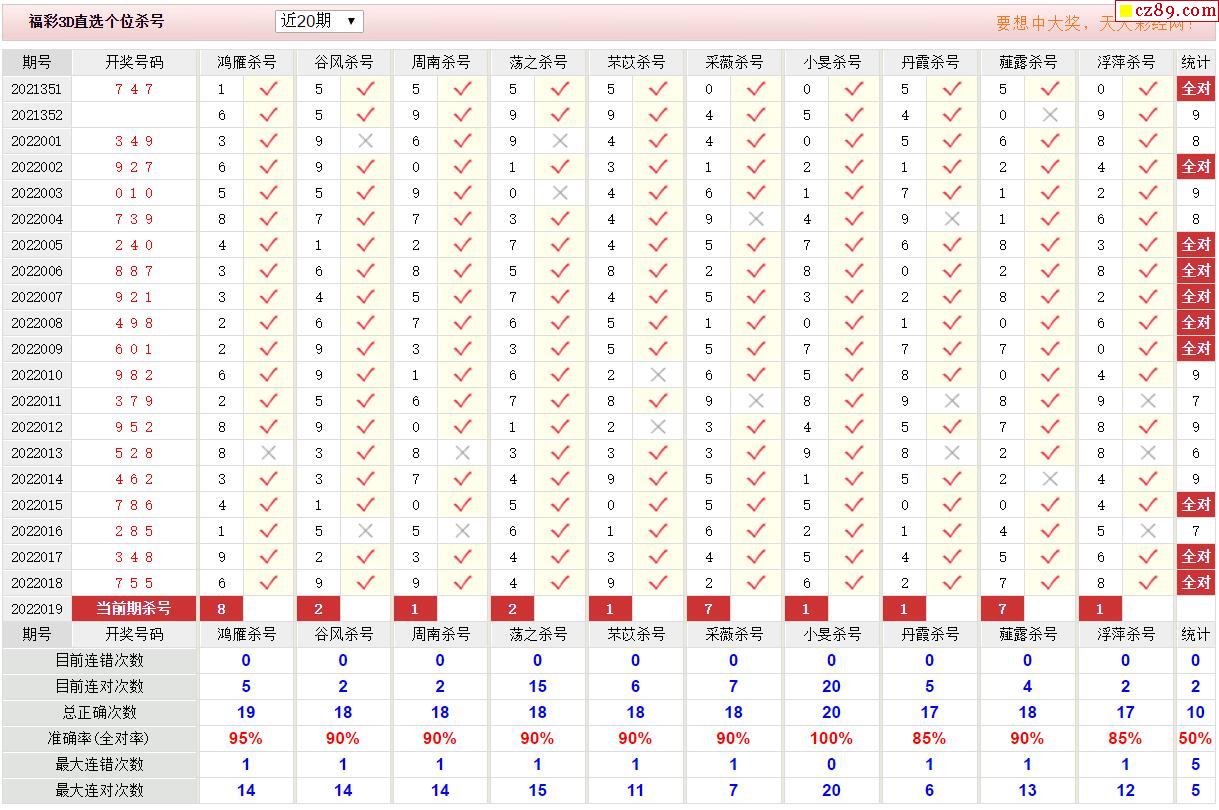
Task: Click the gray cross for 浮萍杀号 in period 2022016
Action: click(x=1147, y=531)
